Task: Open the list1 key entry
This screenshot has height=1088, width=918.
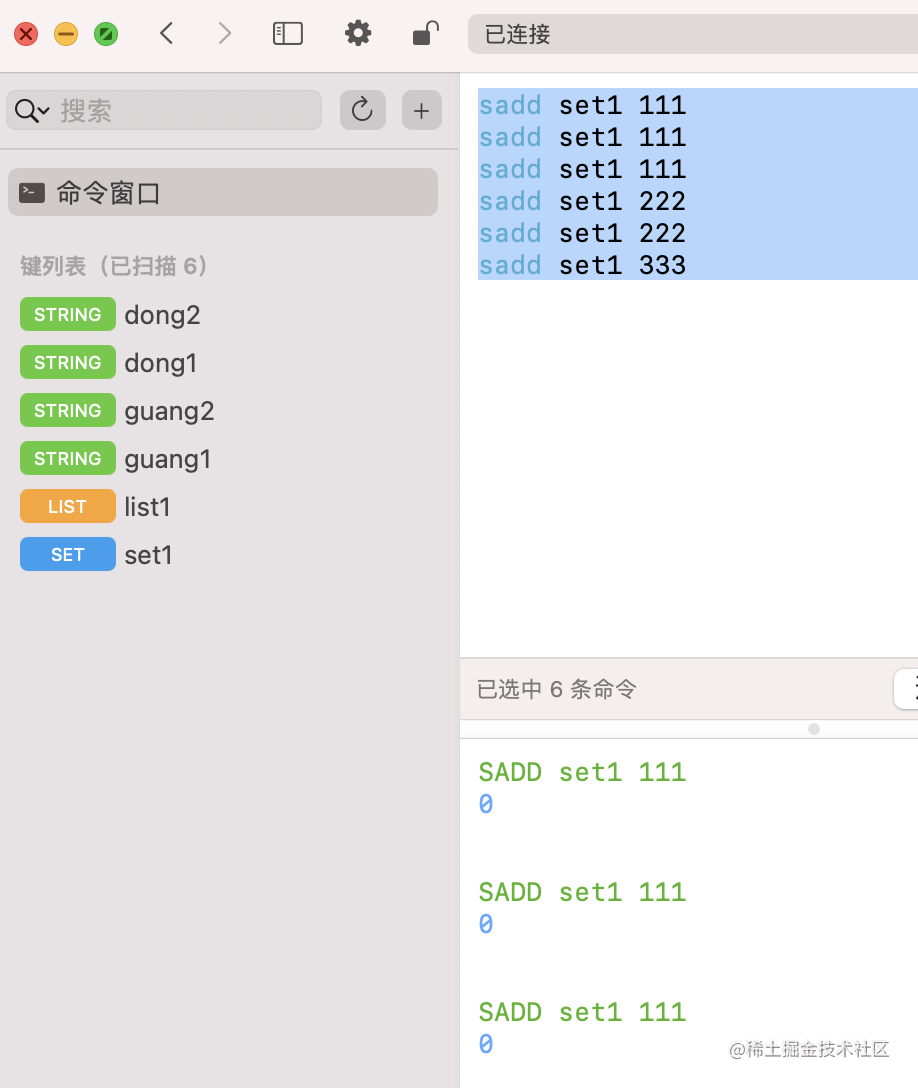Action: (147, 506)
